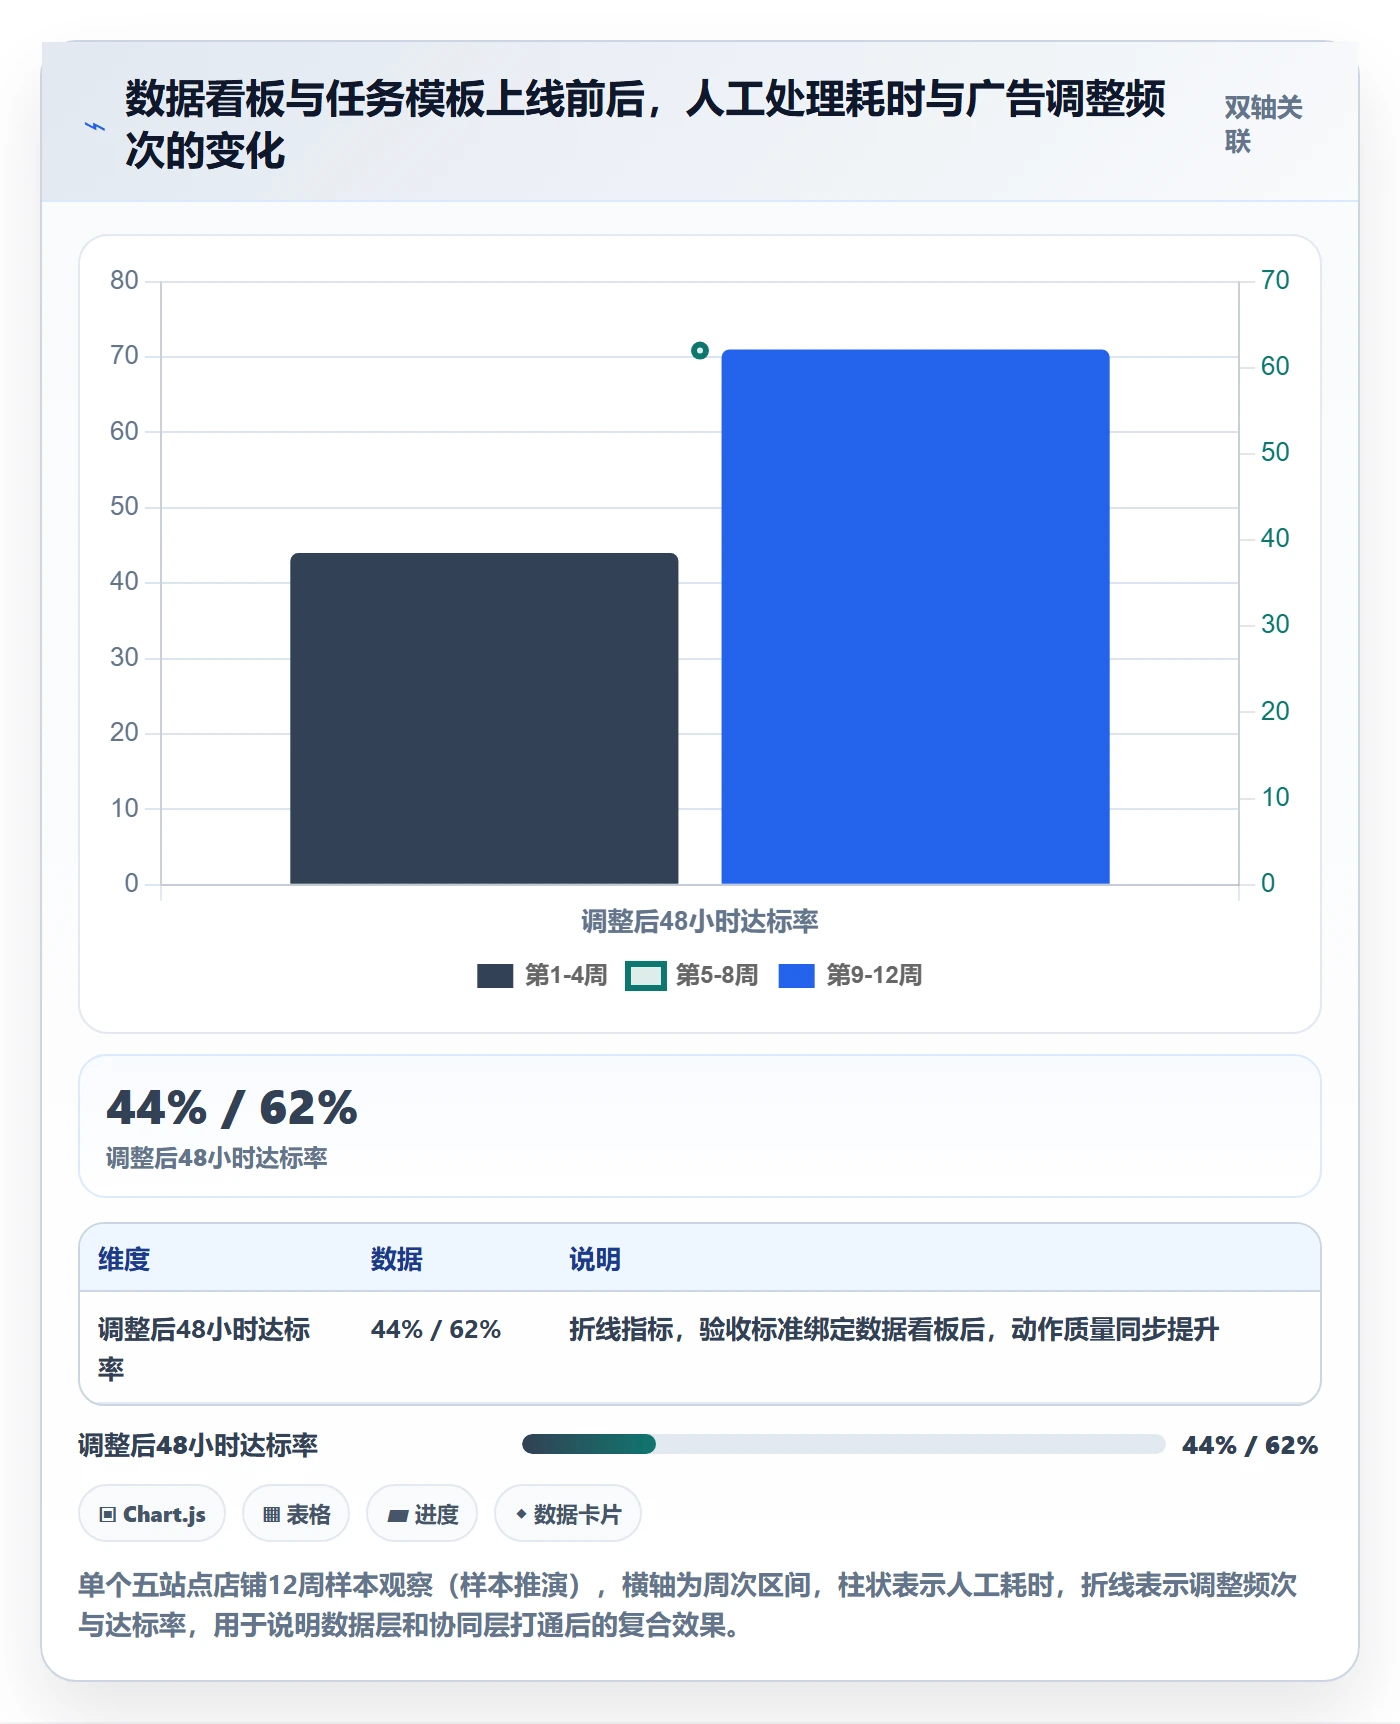Viewport: 1400px width, 1724px height.
Task: Click the 调整后48小时达标率 label left of the progress bar
Action: pyautogui.click(x=198, y=1445)
